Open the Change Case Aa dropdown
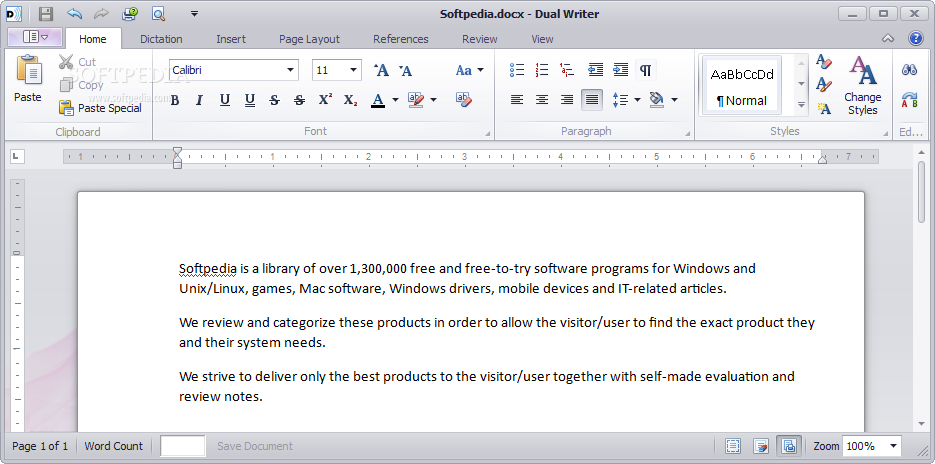This screenshot has width=935, height=464. pyautogui.click(x=469, y=70)
